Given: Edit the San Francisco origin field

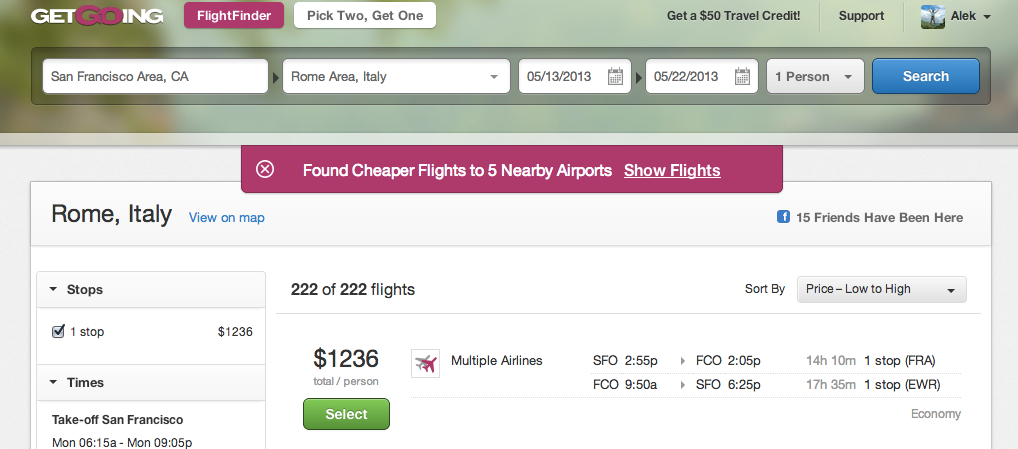Looking at the screenshot, I should pyautogui.click(x=155, y=77).
